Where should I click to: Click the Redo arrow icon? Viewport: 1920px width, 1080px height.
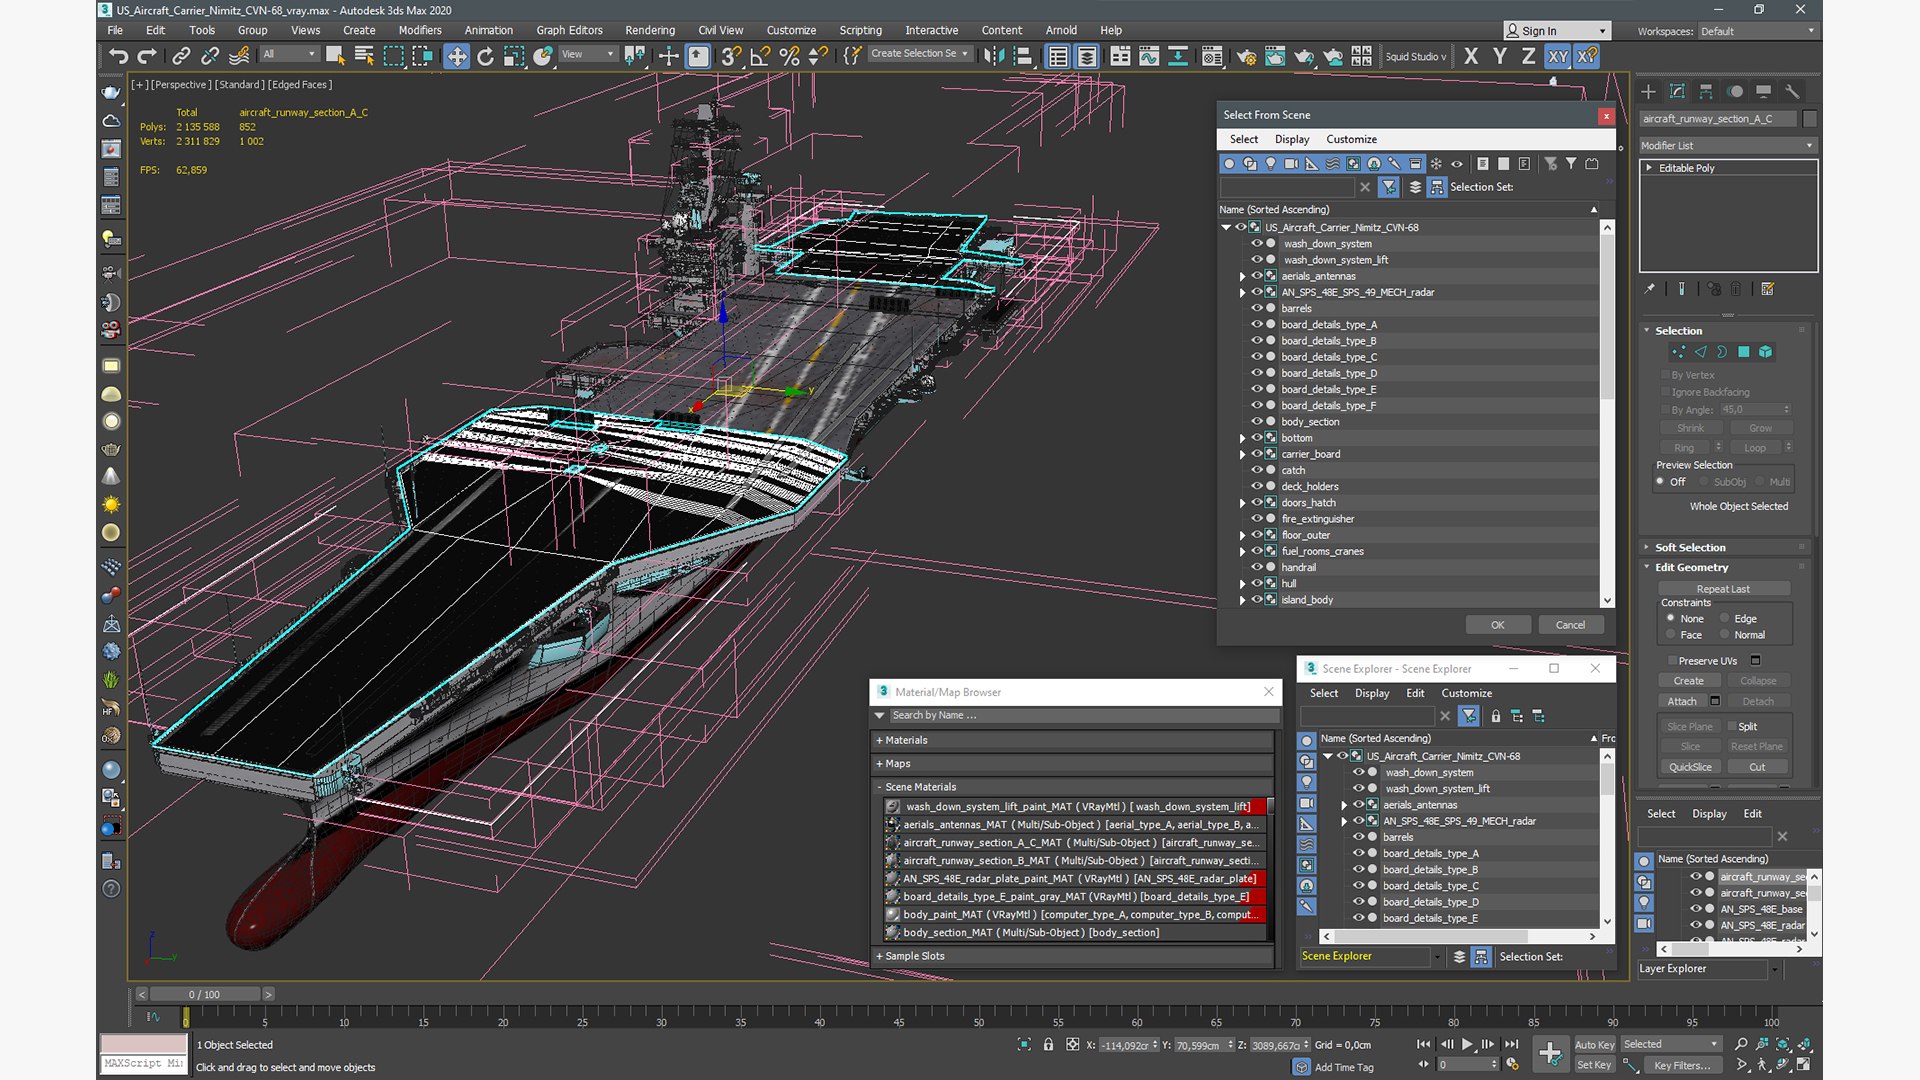(x=147, y=56)
